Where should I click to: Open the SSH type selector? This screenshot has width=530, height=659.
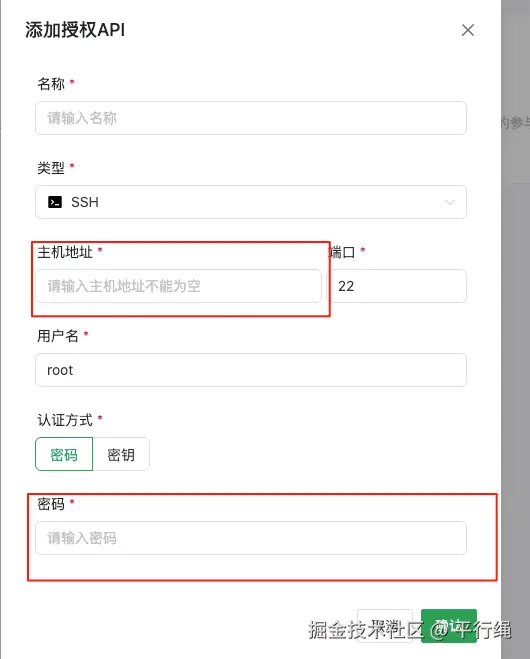251,202
